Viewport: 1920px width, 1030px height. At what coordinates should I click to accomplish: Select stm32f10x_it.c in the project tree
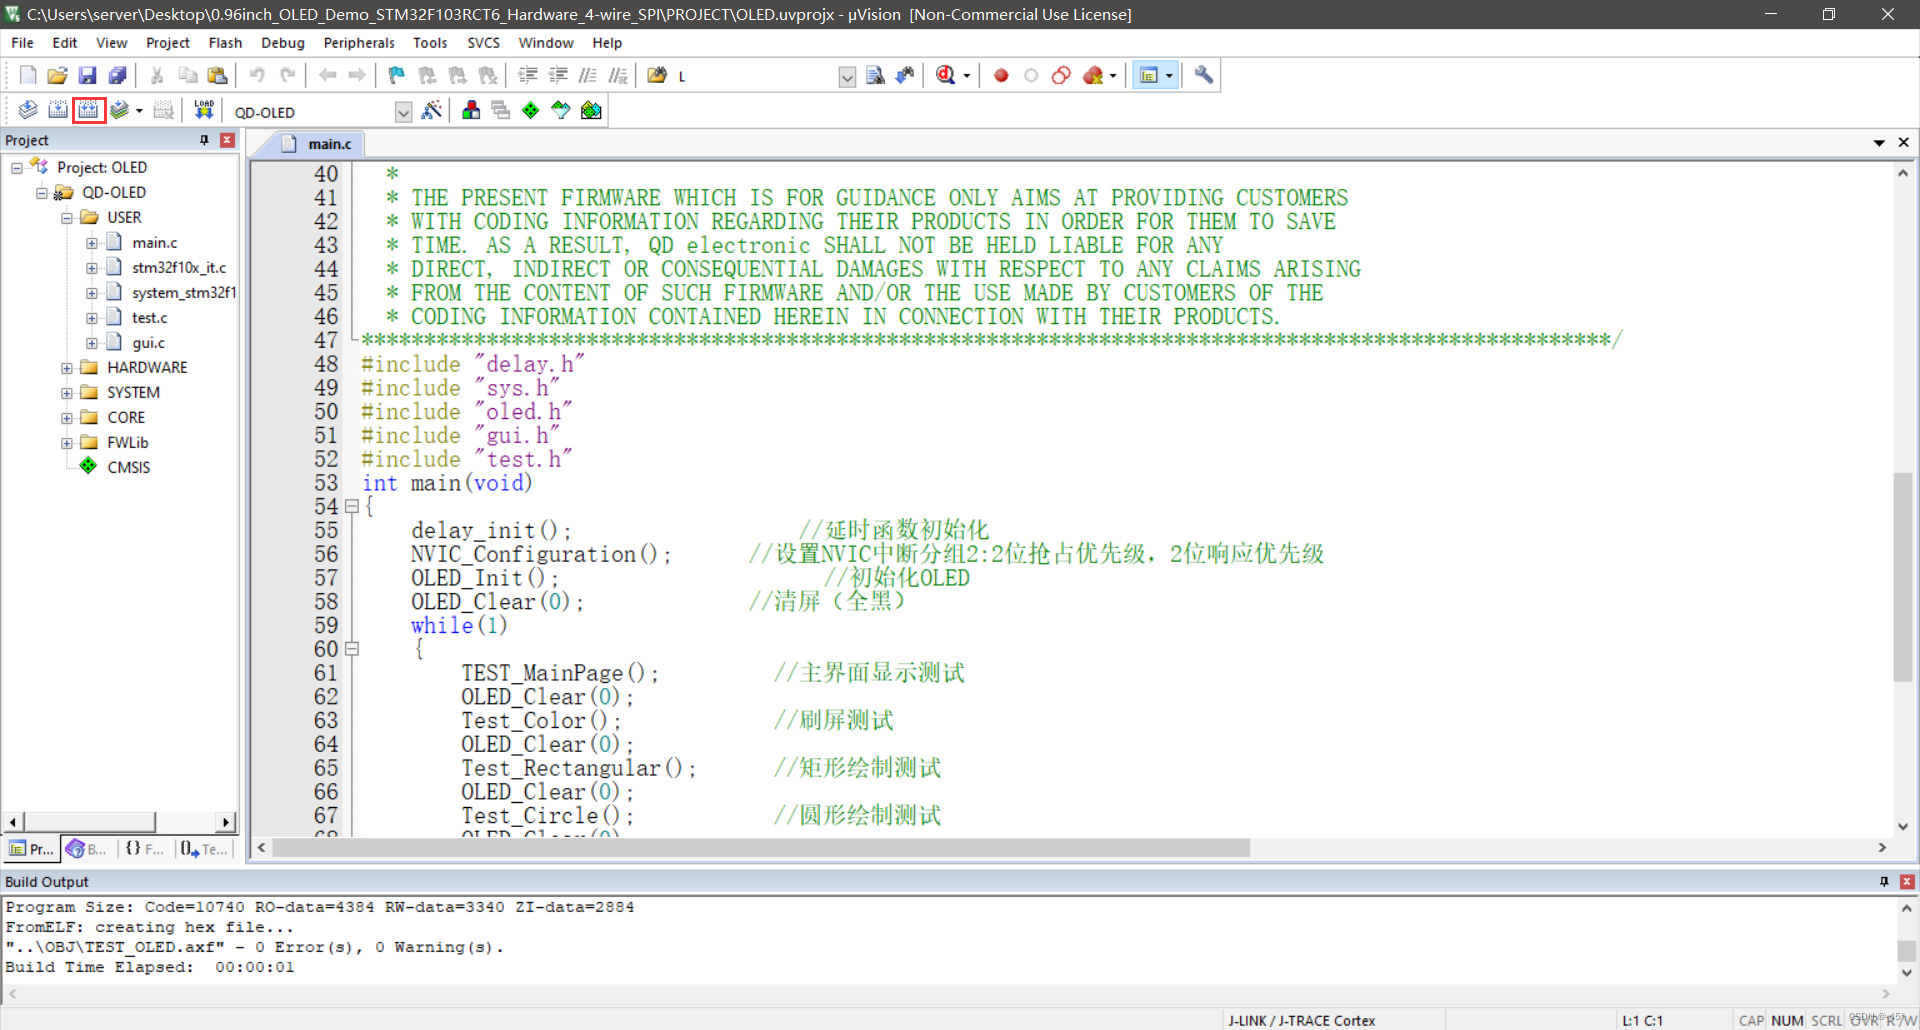coord(179,268)
